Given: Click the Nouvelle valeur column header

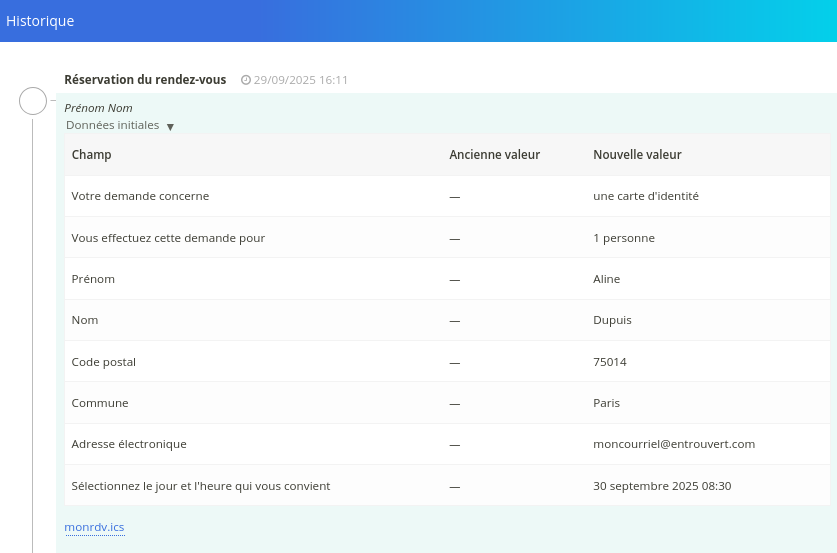Looking at the screenshot, I should (x=637, y=155).
